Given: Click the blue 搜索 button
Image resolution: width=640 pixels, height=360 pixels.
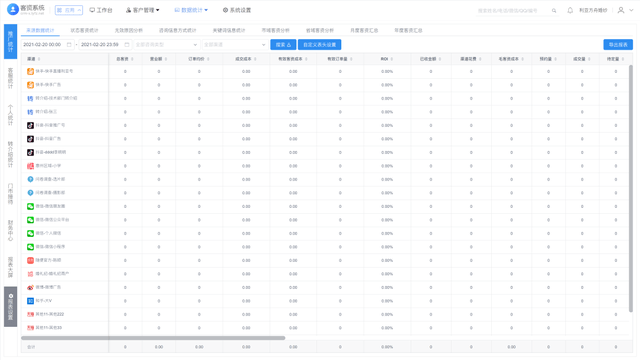Looking at the screenshot, I should tap(283, 44).
